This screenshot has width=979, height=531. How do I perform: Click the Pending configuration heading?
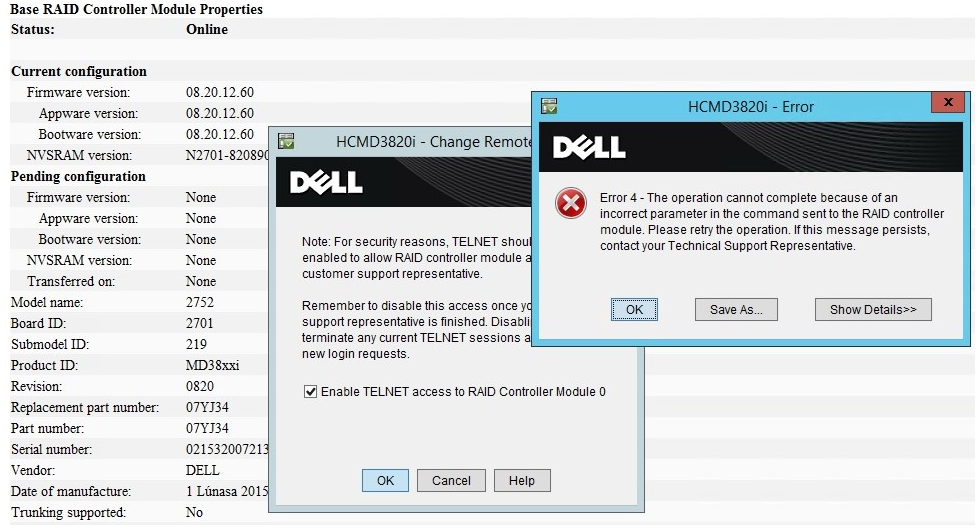[x=78, y=176]
